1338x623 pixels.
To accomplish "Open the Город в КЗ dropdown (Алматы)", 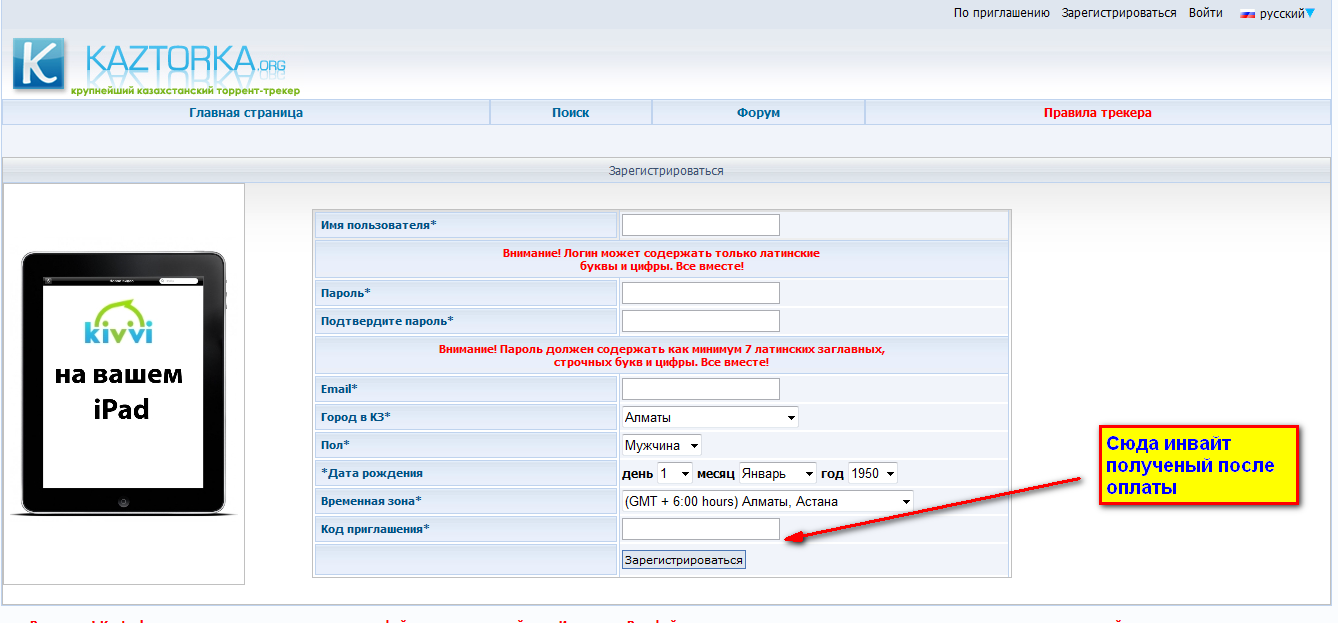I will (x=710, y=417).
